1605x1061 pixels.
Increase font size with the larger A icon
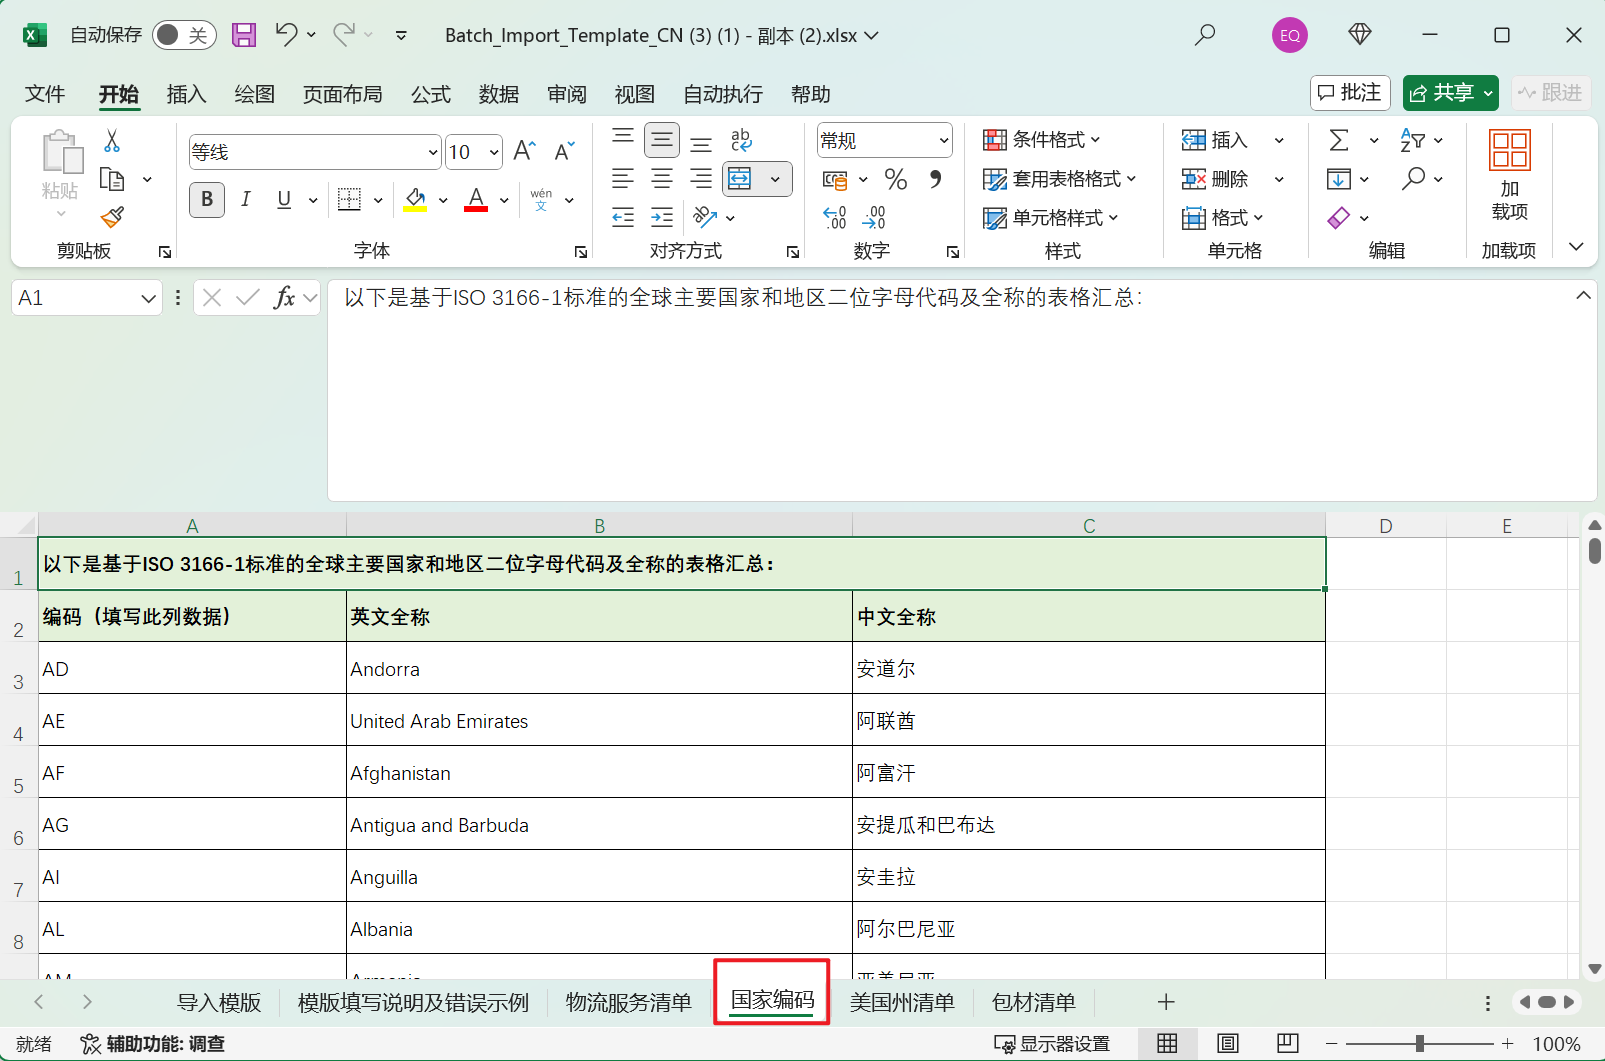point(525,151)
